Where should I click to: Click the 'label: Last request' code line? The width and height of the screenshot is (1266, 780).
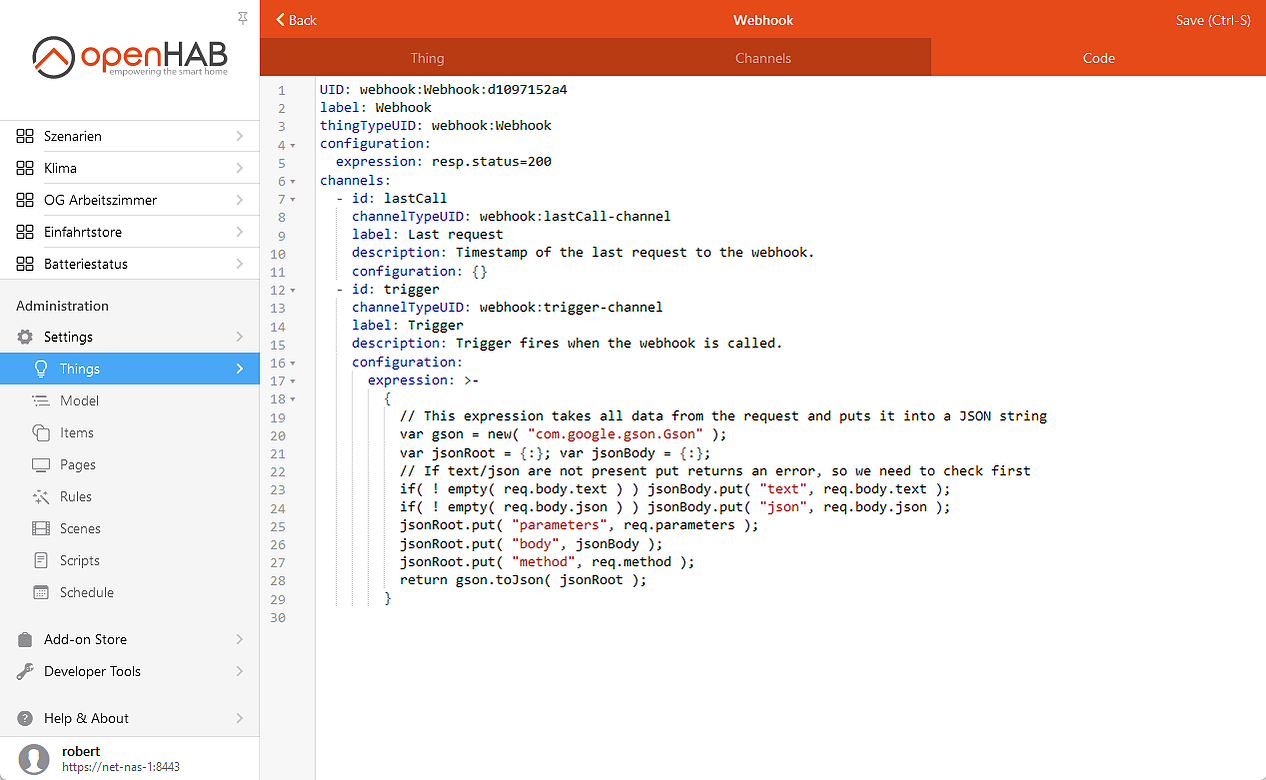pyautogui.click(x=428, y=235)
